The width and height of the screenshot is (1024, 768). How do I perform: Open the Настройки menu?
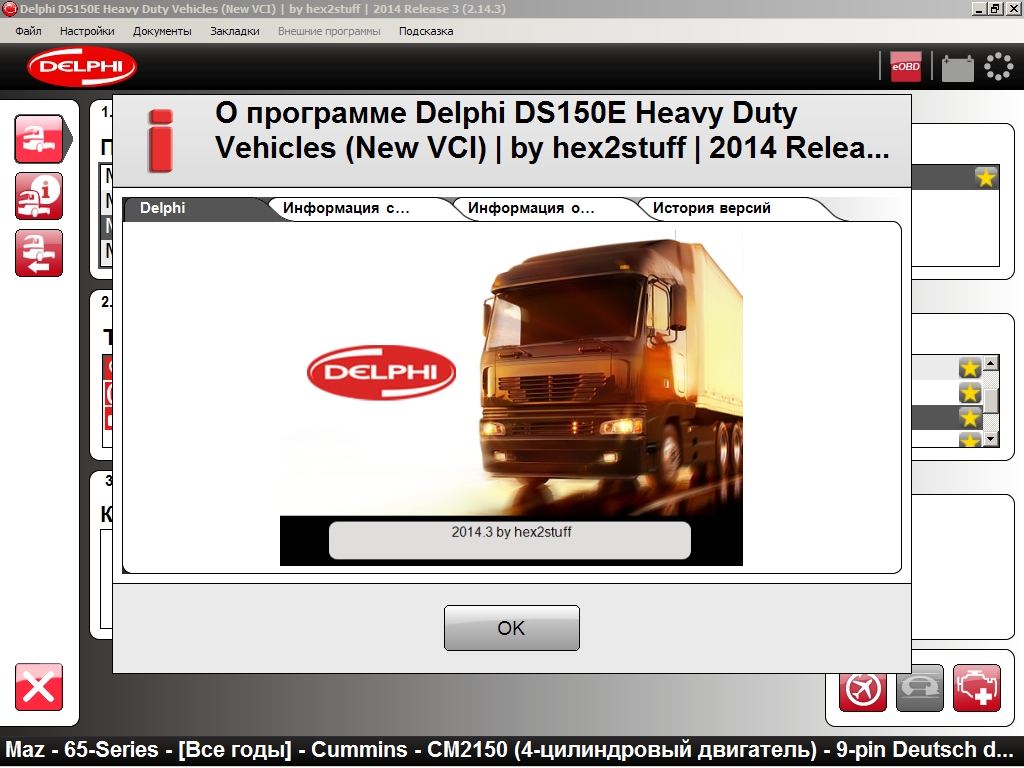[x=87, y=31]
